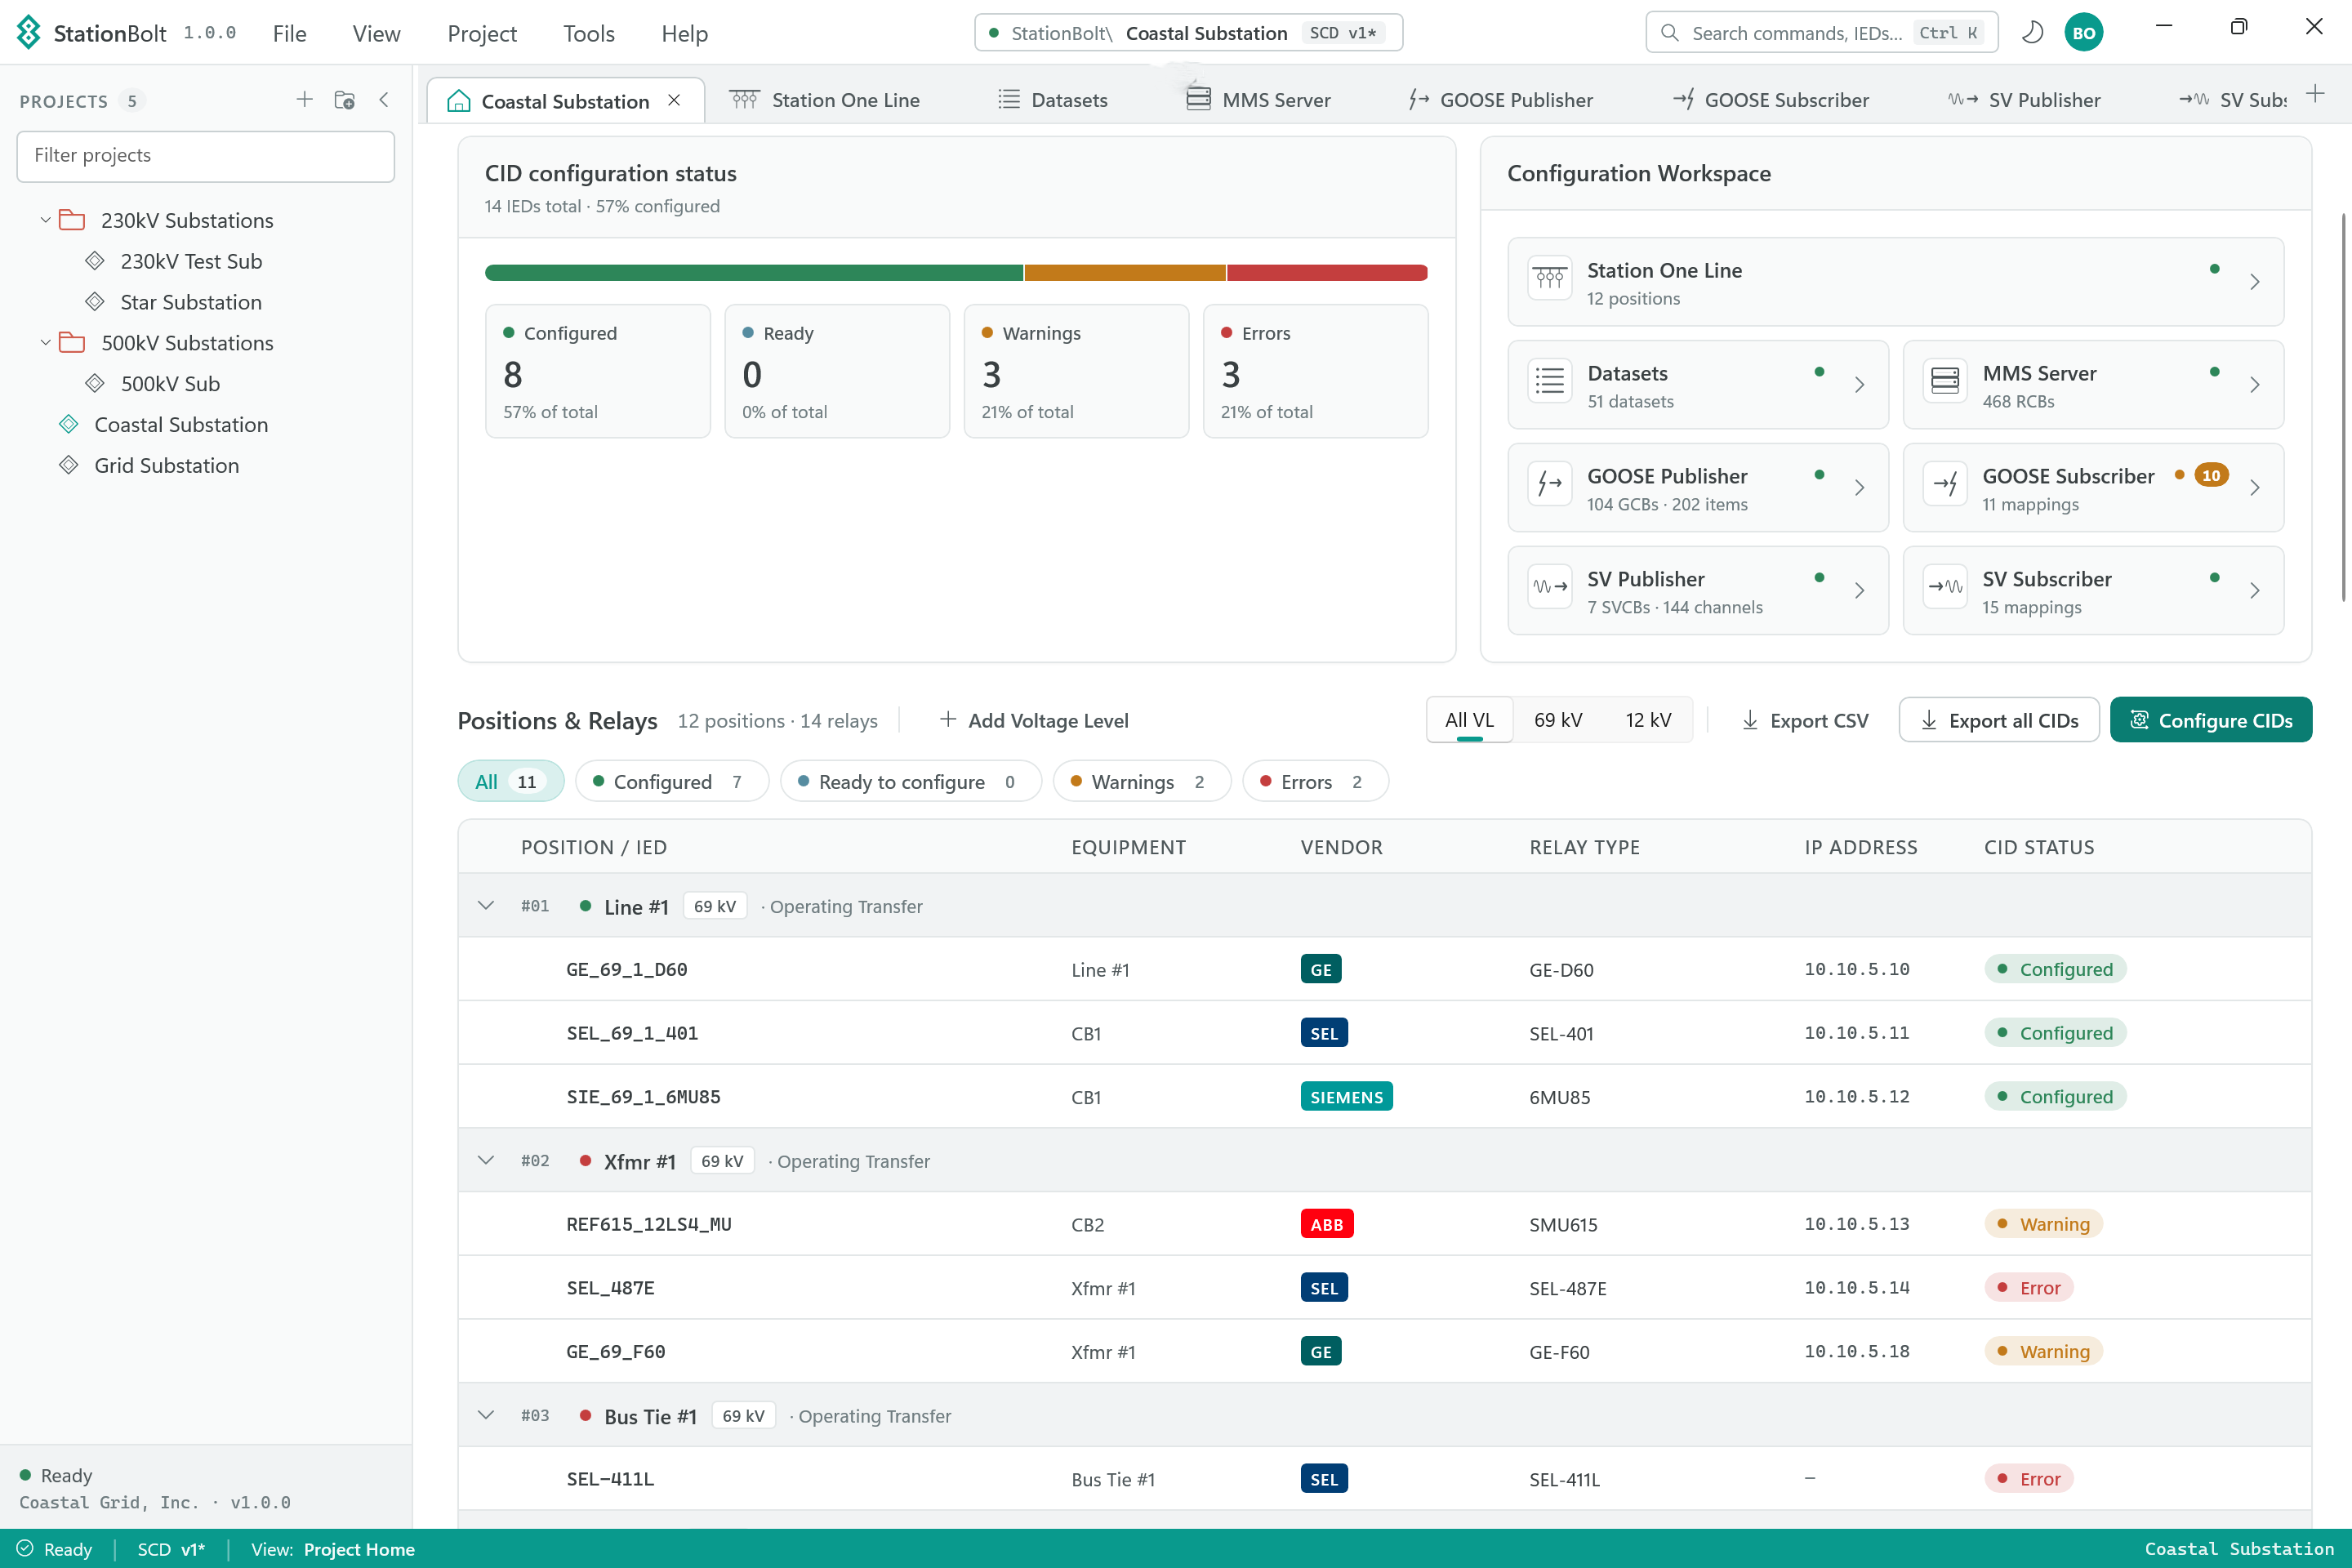Open MMS Server card chevron arrow
Screen dimensions: 2352x1568
(x=2254, y=385)
